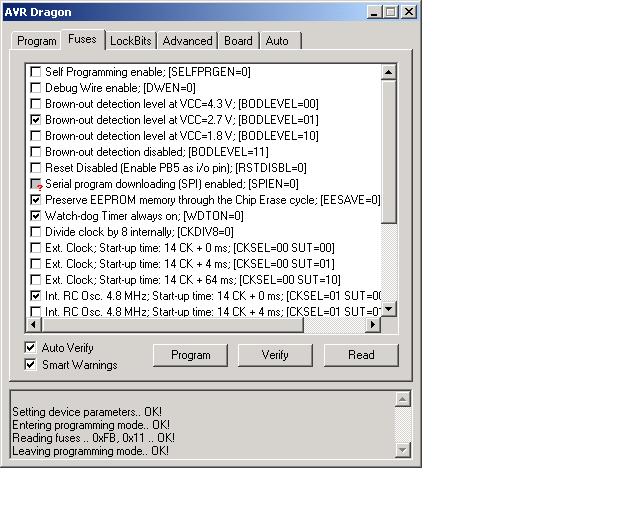Click the Program button to write fuses
This screenshot has width=640, height=512.
coord(190,355)
